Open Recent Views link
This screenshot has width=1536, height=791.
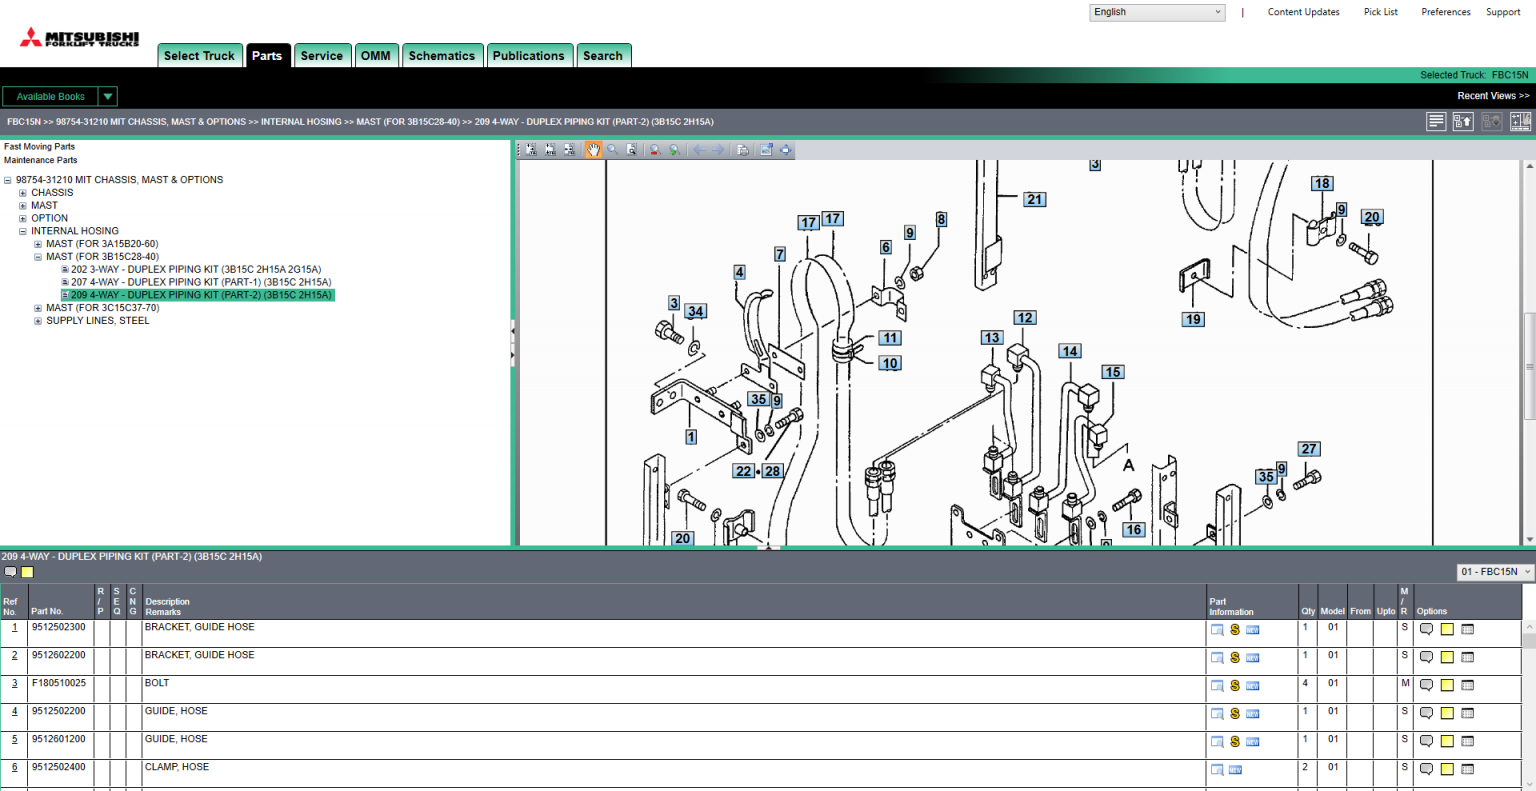tap(1493, 96)
